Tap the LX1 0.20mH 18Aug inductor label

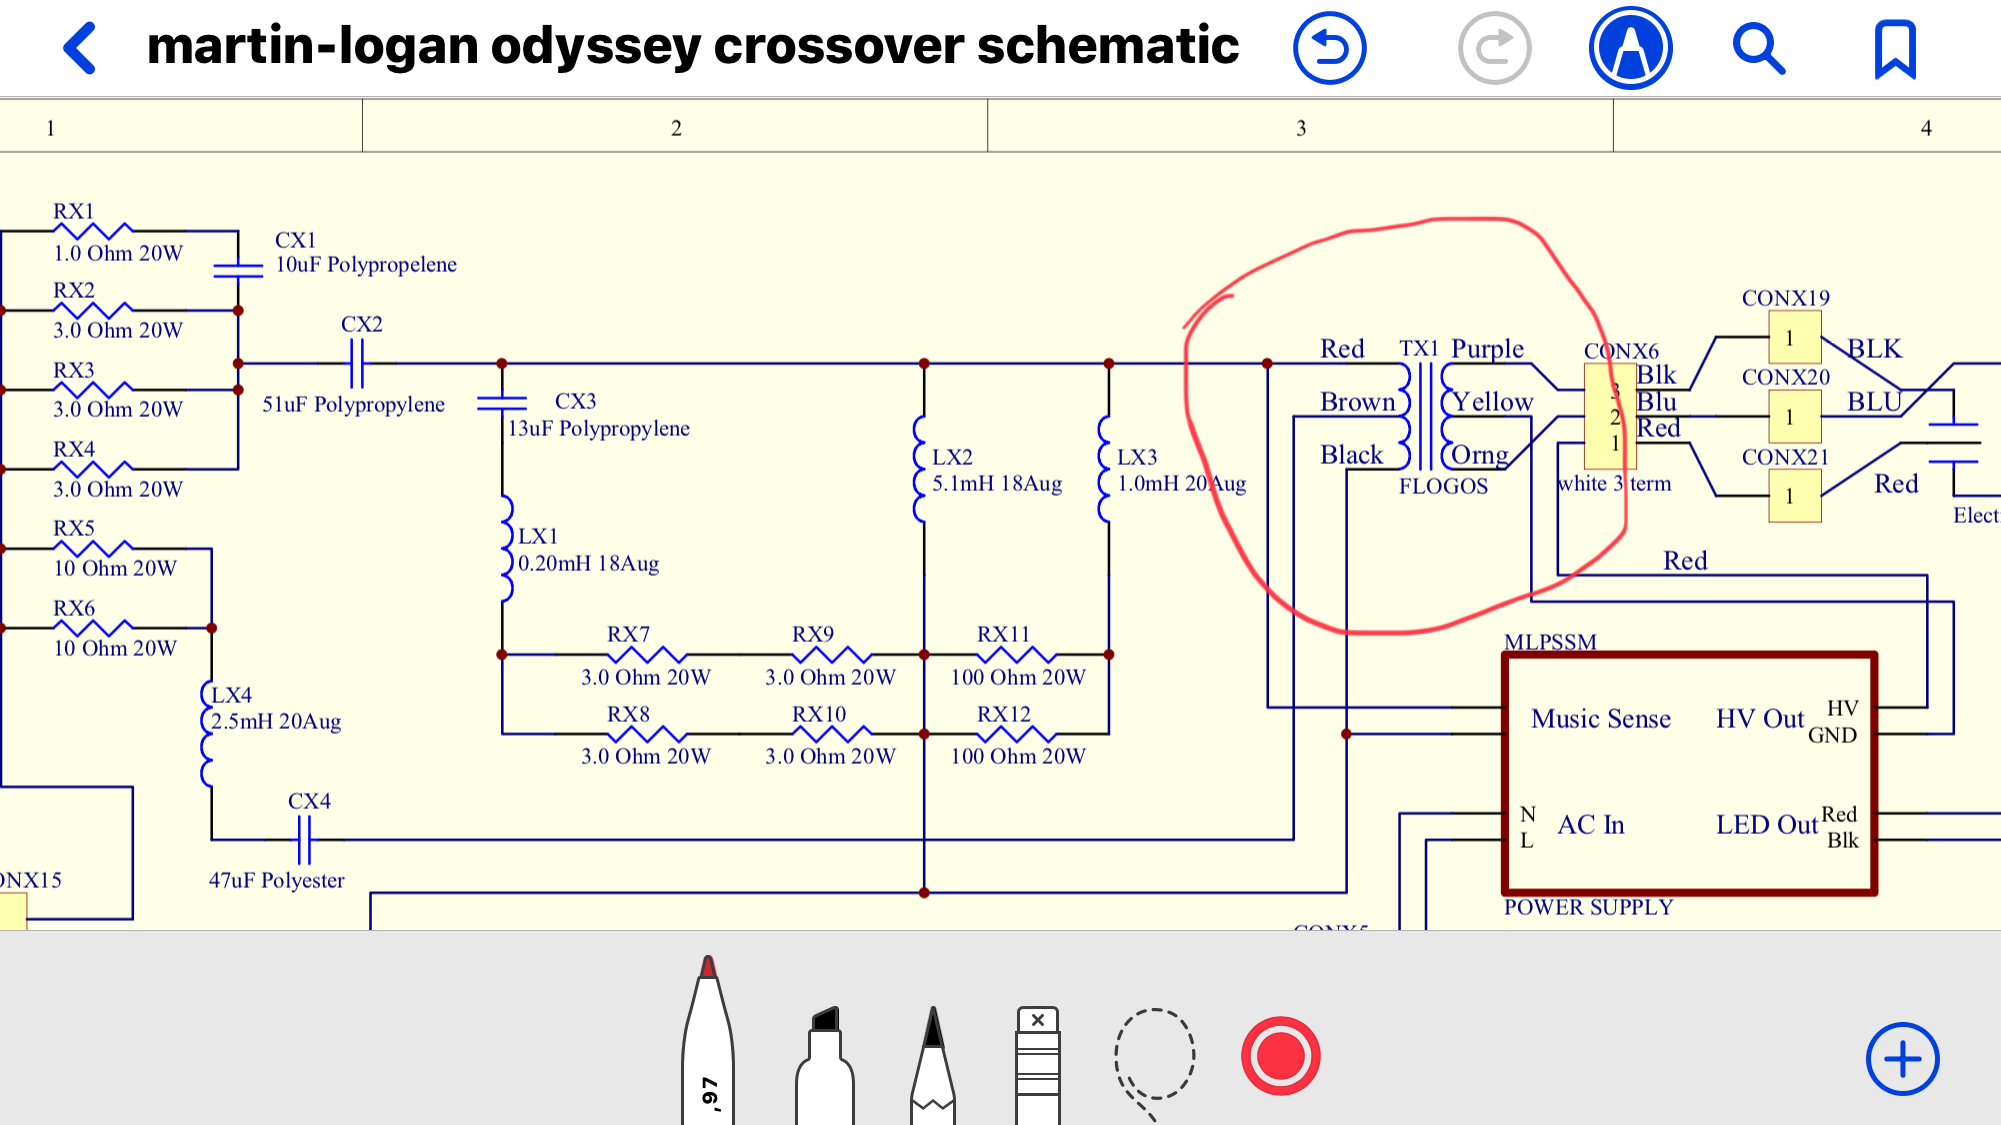coord(588,550)
